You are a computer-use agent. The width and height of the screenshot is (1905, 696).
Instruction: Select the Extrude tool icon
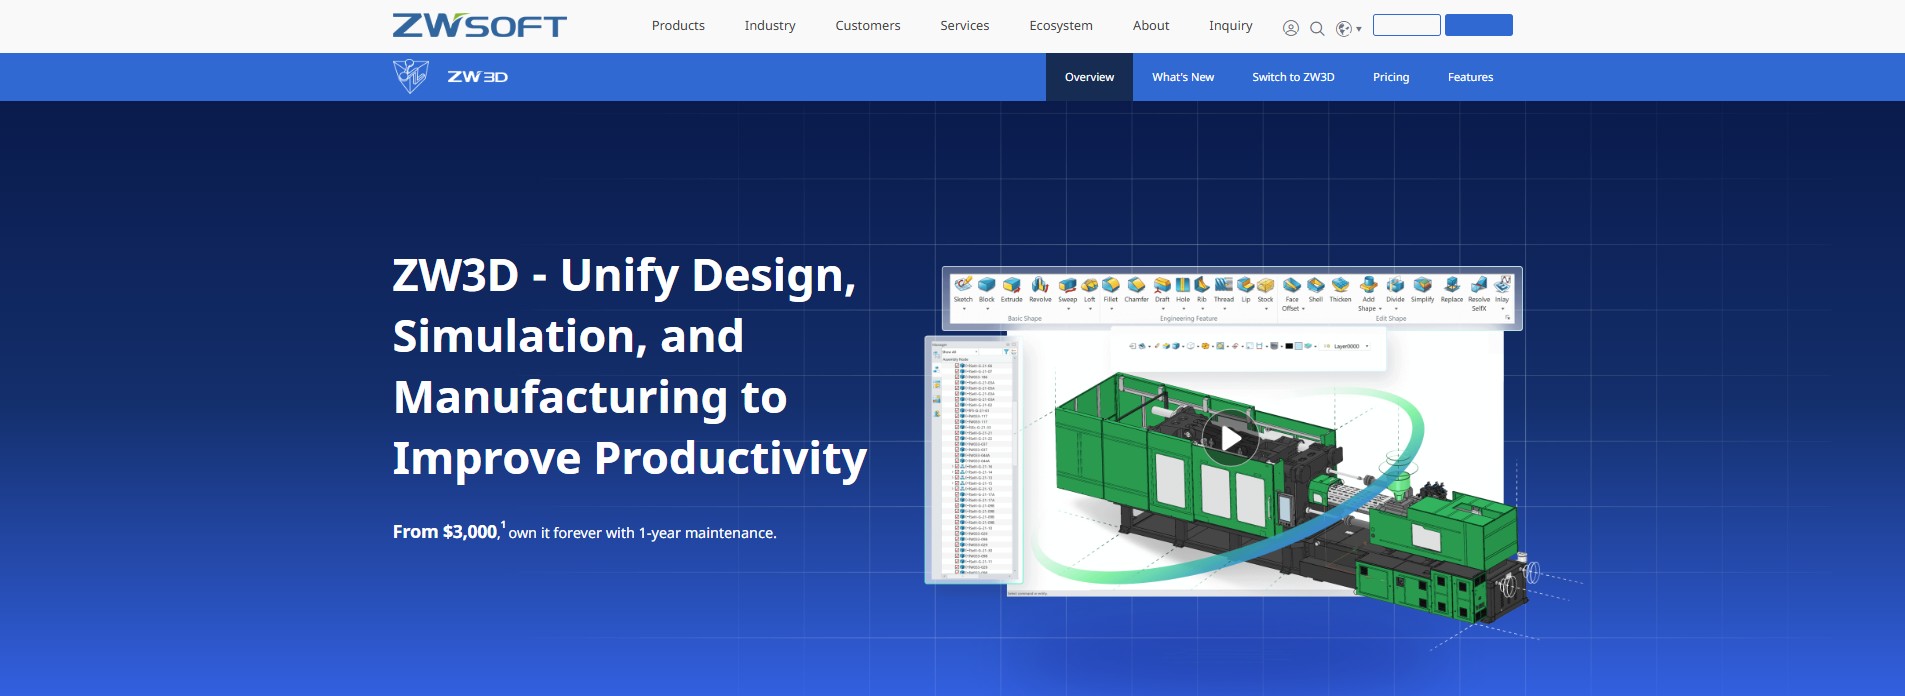1012,285
